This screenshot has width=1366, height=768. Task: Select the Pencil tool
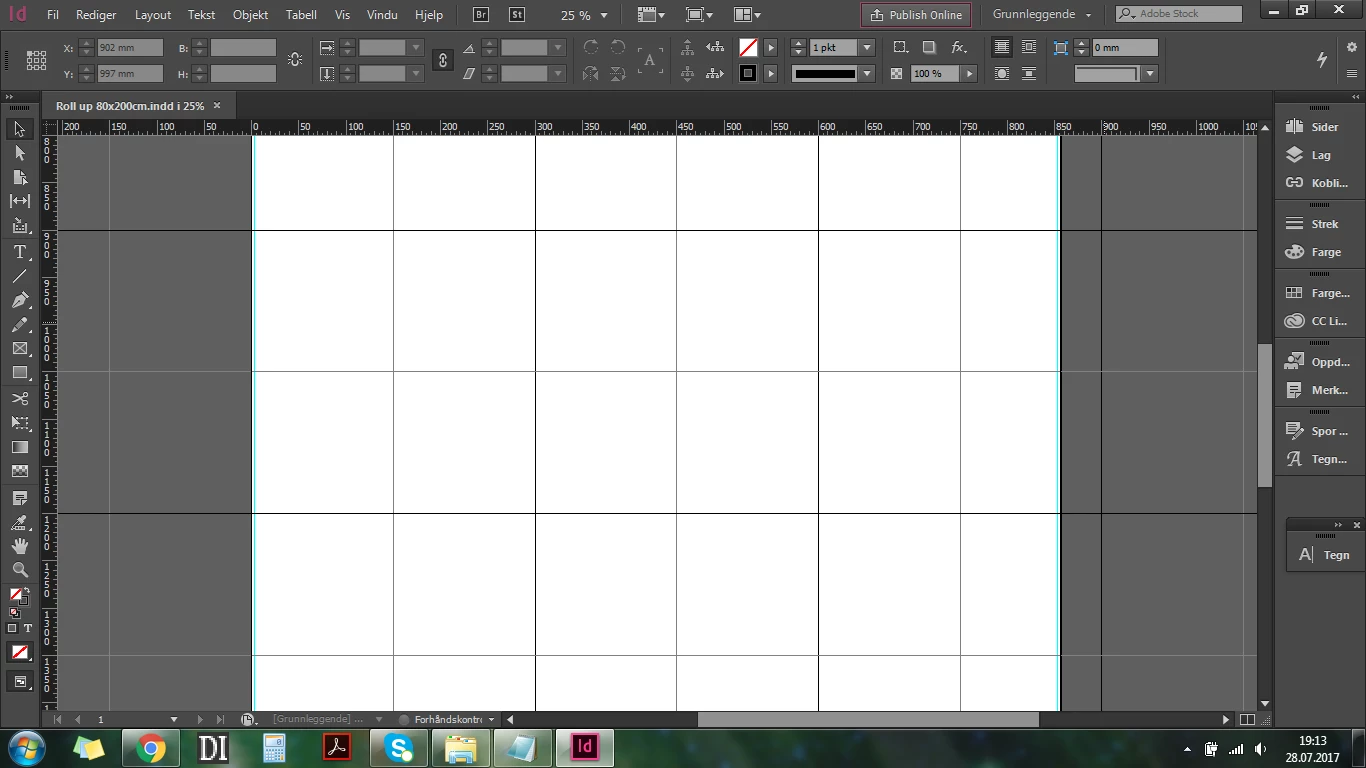(x=19, y=324)
